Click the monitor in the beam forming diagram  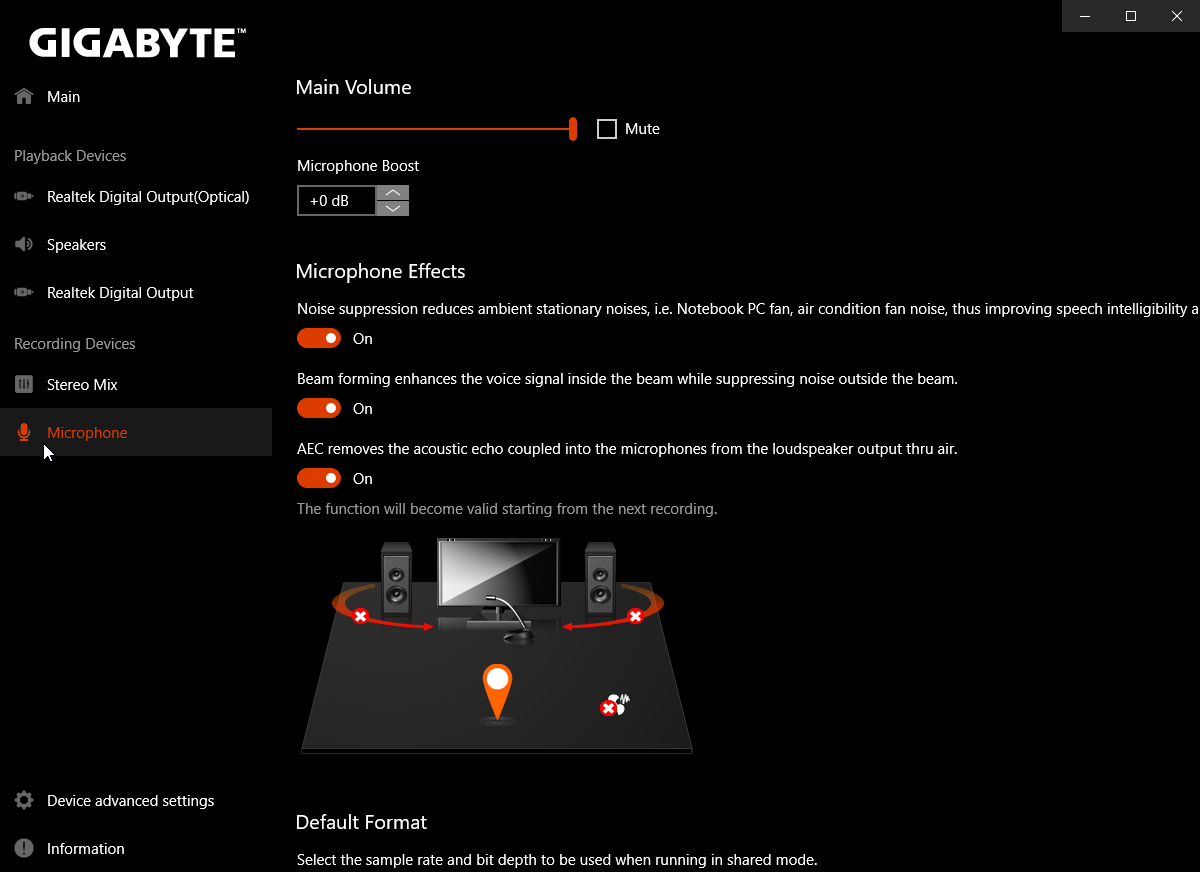(498, 573)
